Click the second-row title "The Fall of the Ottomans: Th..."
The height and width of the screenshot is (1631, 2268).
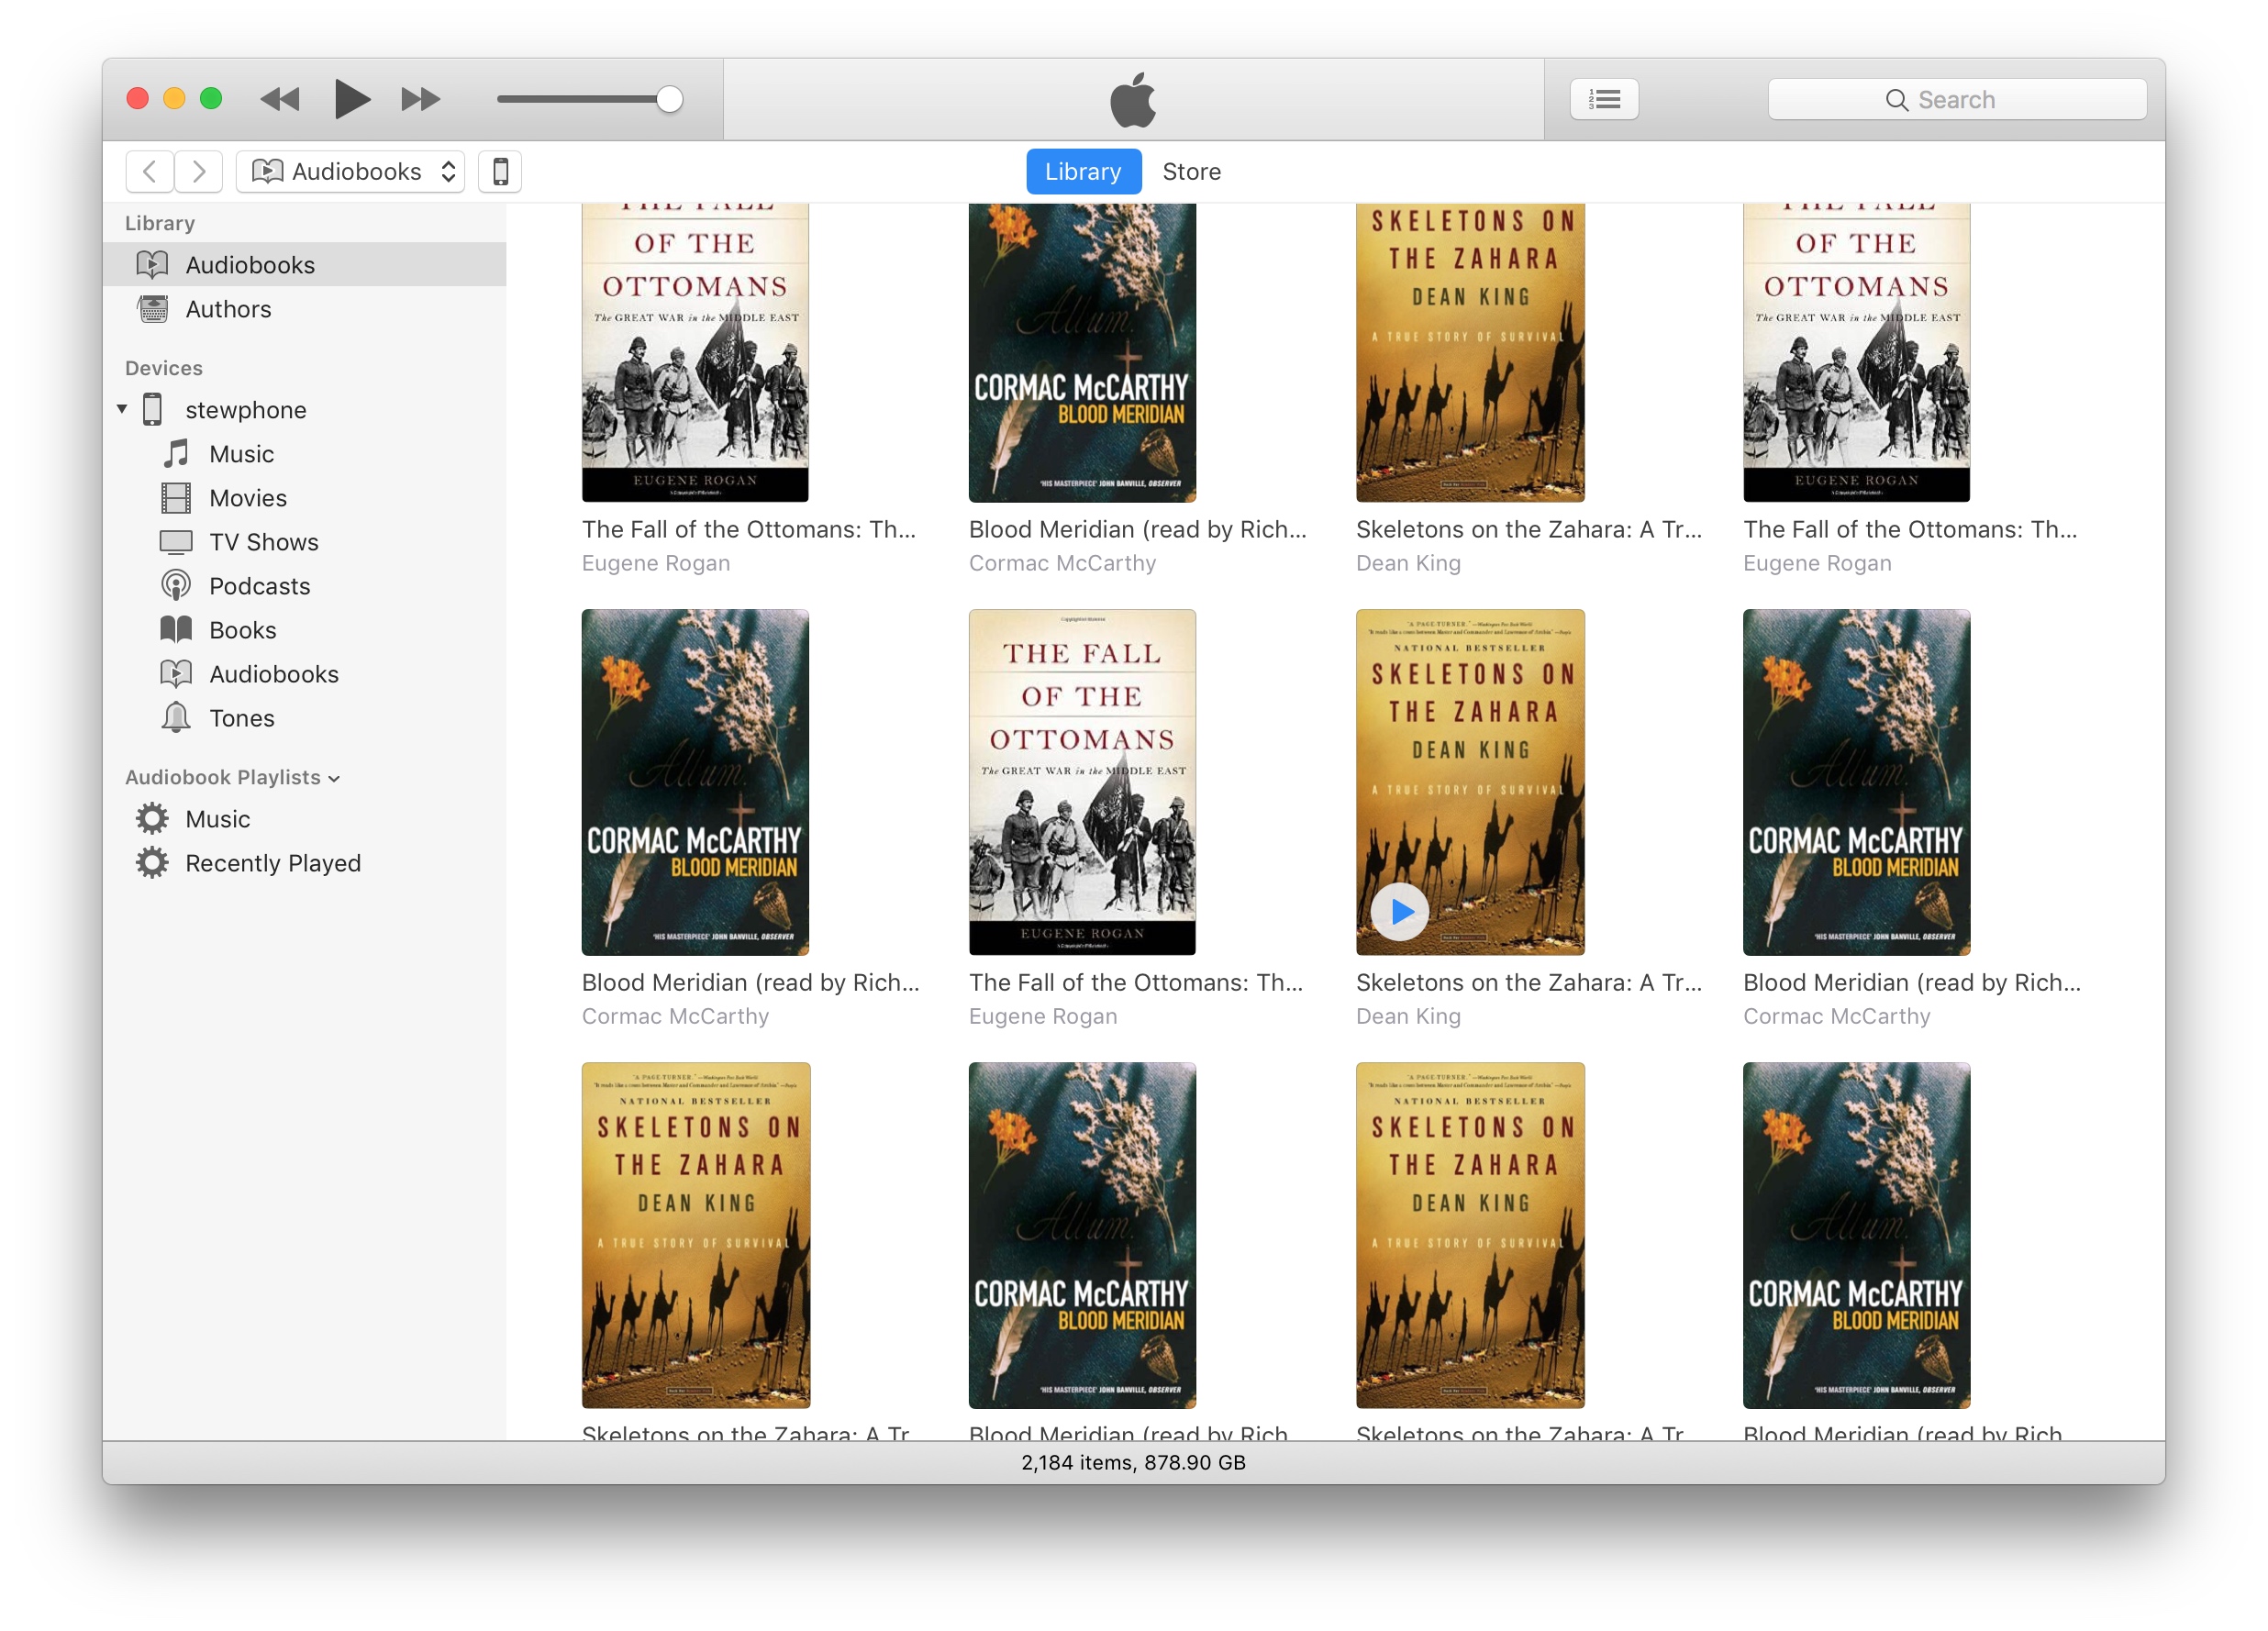[x=1136, y=983]
